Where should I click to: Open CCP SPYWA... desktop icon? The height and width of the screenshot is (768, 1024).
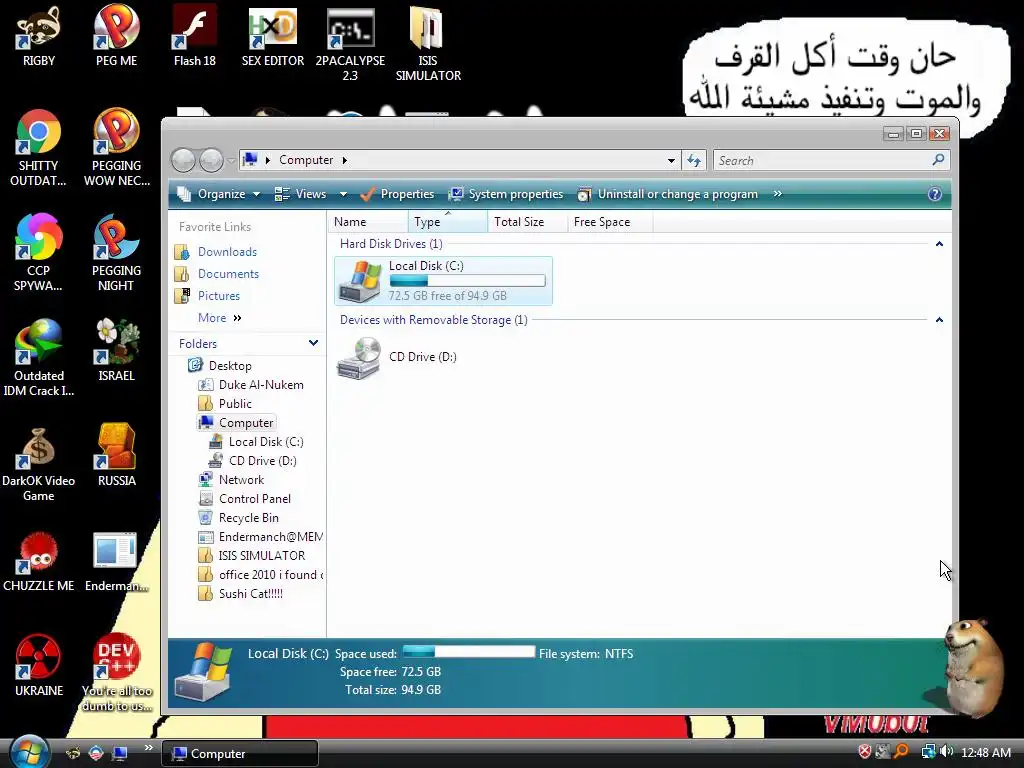point(39,253)
